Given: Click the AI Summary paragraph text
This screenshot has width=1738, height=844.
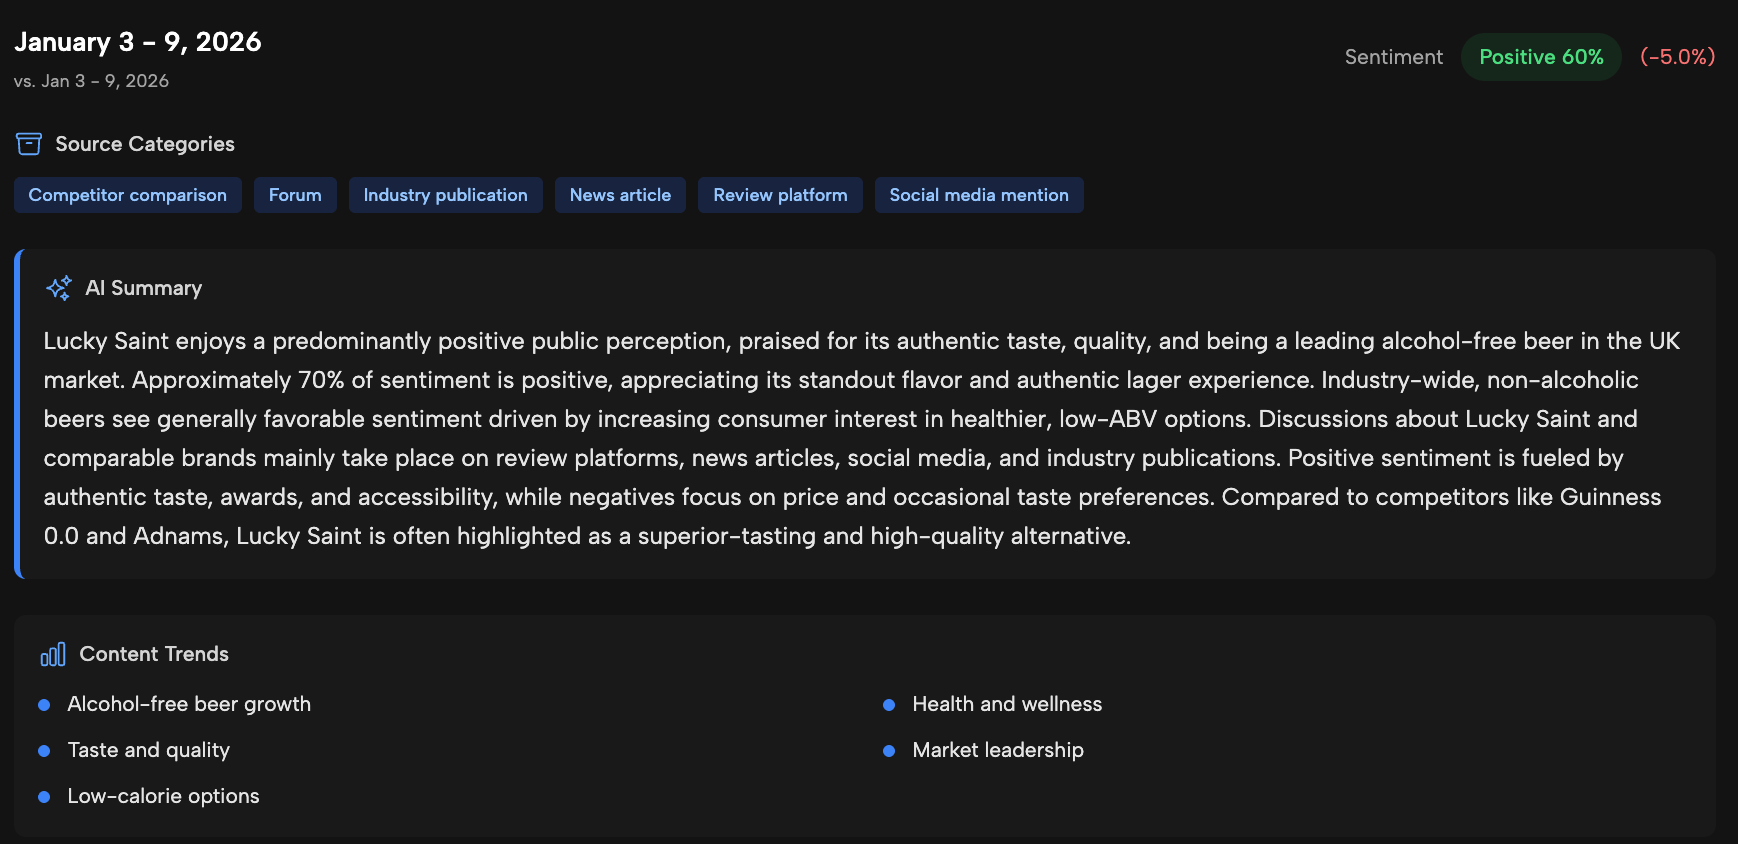Looking at the screenshot, I should point(862,438).
